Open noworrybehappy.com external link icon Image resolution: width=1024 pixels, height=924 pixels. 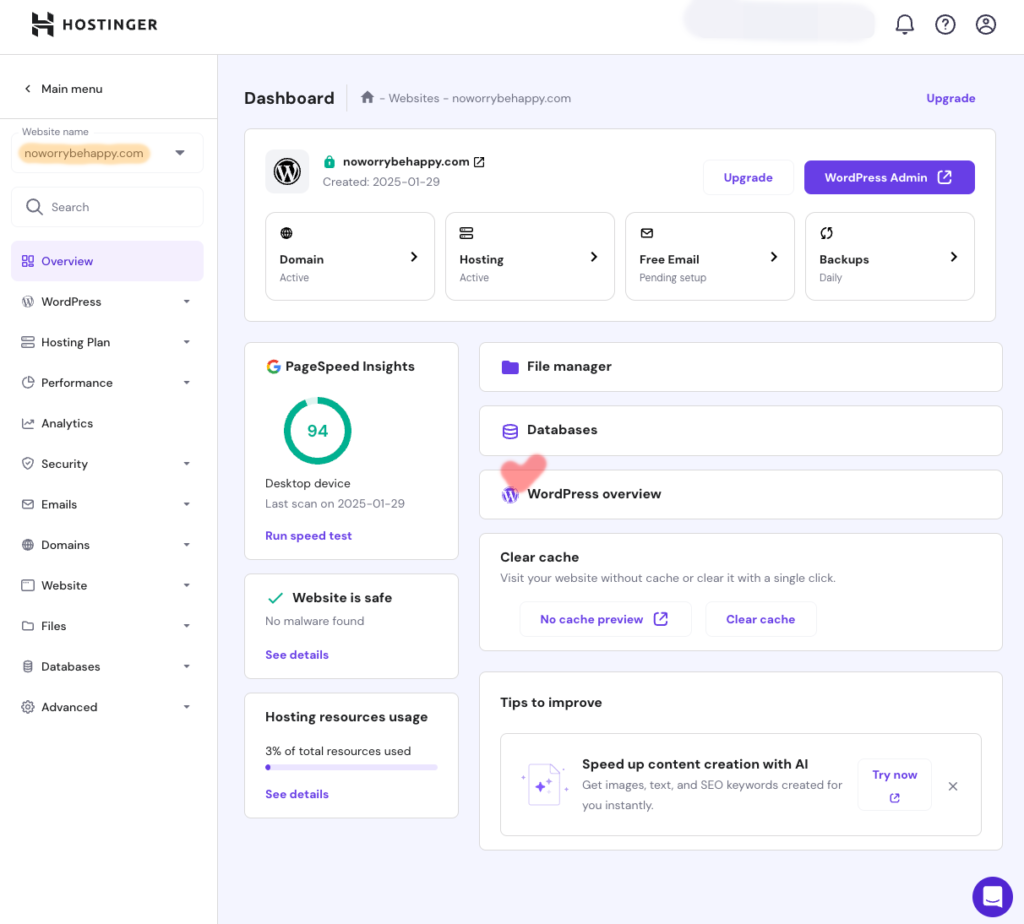click(479, 162)
